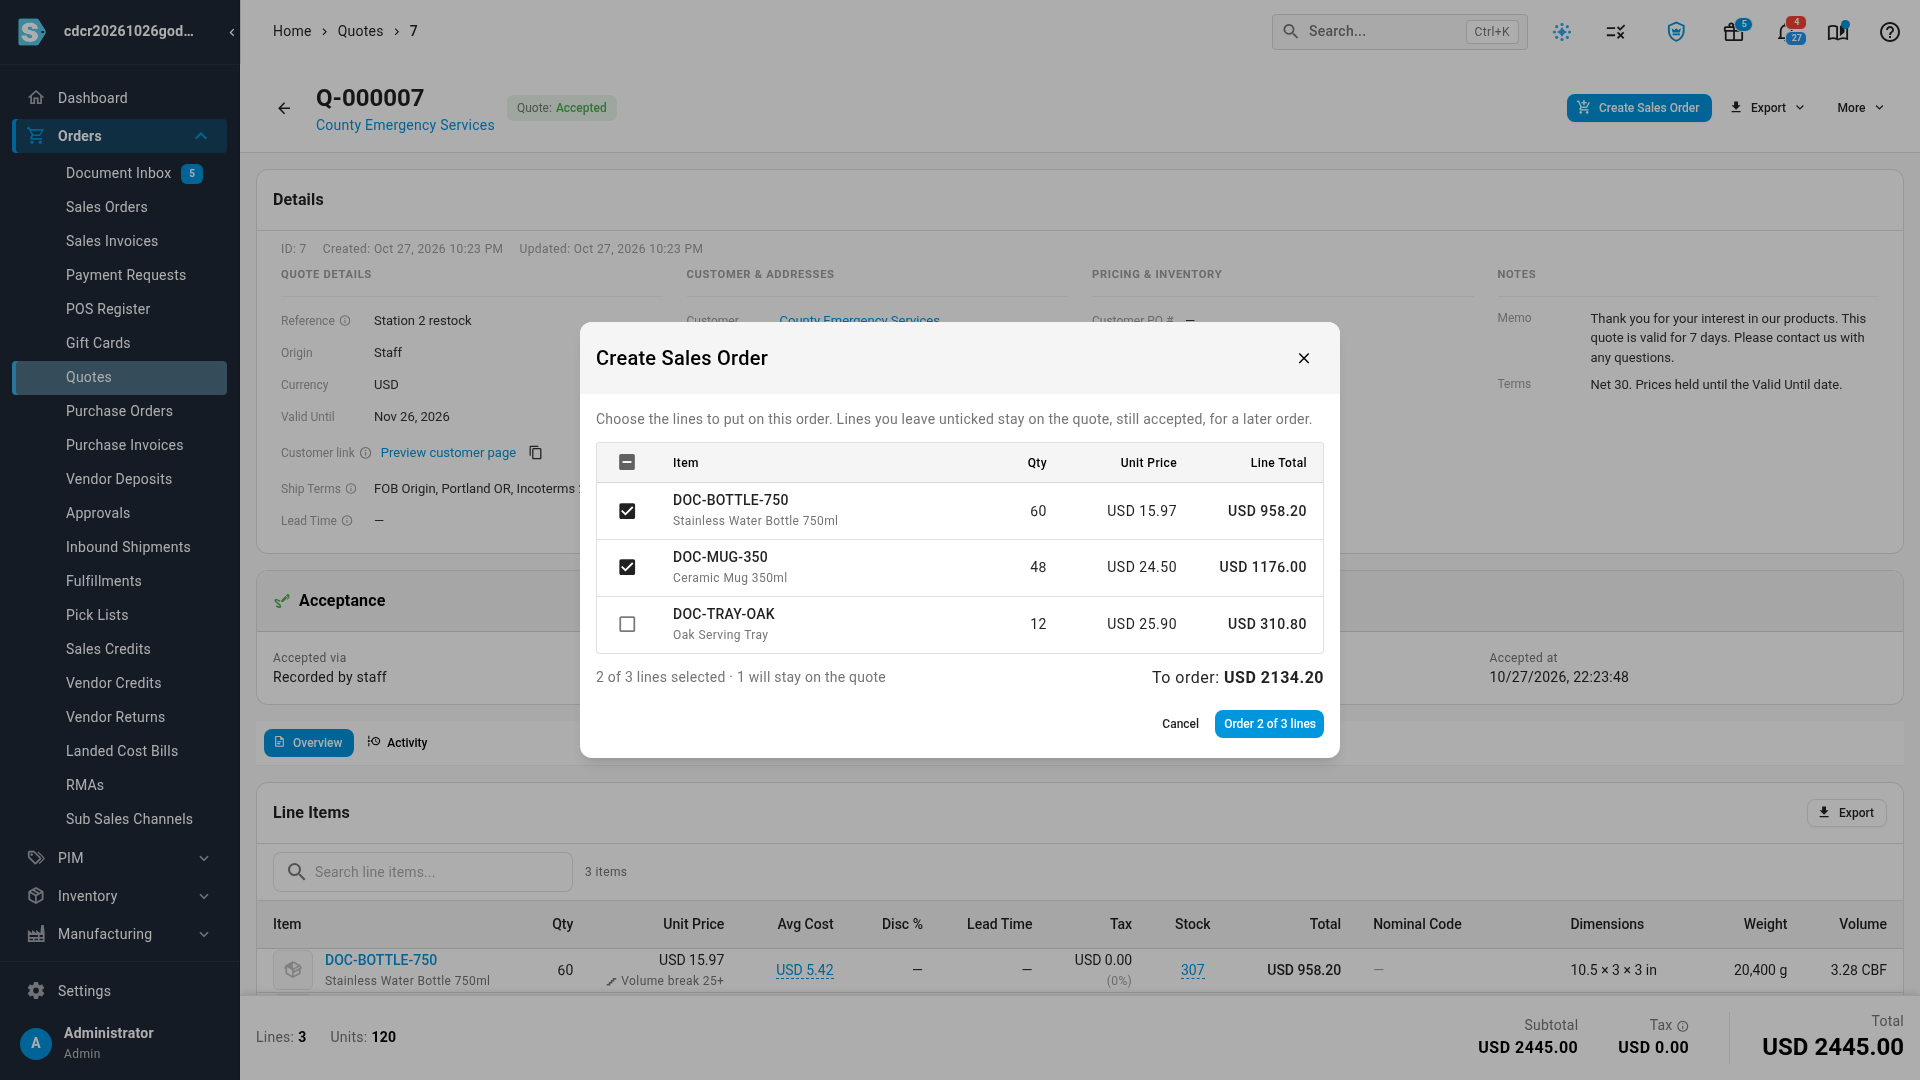Expand the Manufacturing section in sidebar
The image size is (1920, 1080).
(119, 934)
